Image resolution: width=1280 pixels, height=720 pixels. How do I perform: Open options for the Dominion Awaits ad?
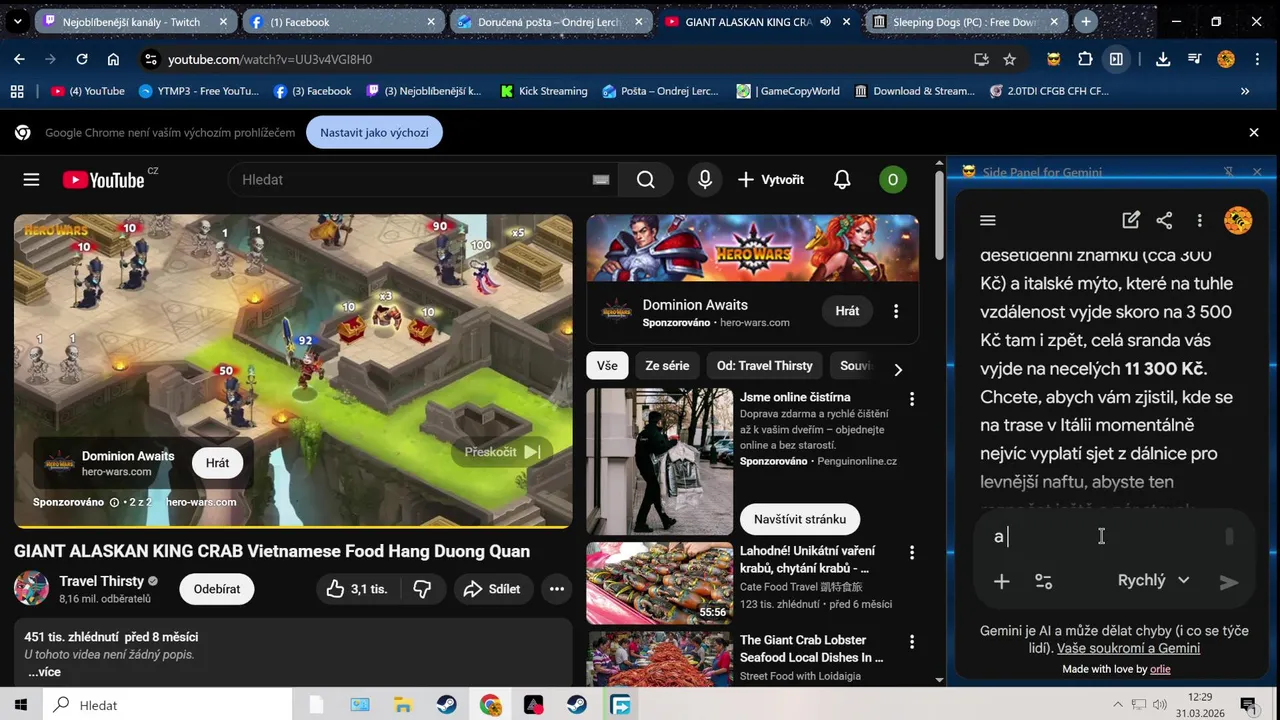pos(896,311)
